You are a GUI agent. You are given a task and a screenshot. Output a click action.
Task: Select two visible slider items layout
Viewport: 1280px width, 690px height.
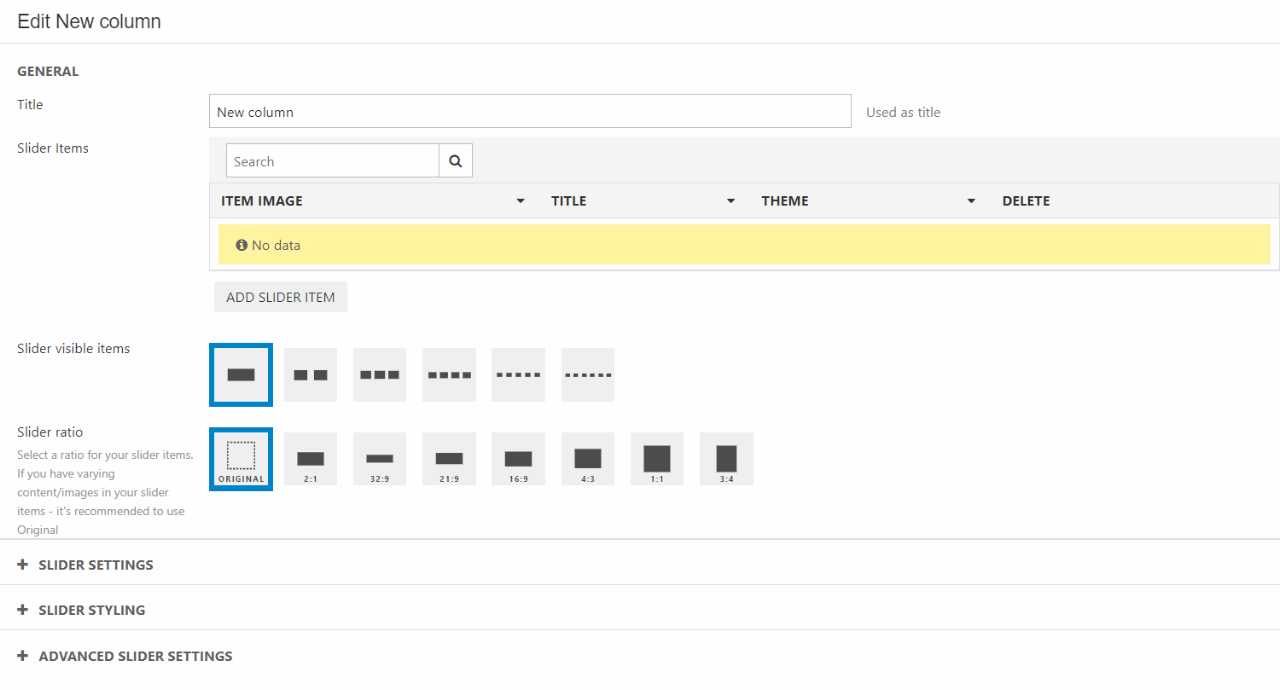310,375
